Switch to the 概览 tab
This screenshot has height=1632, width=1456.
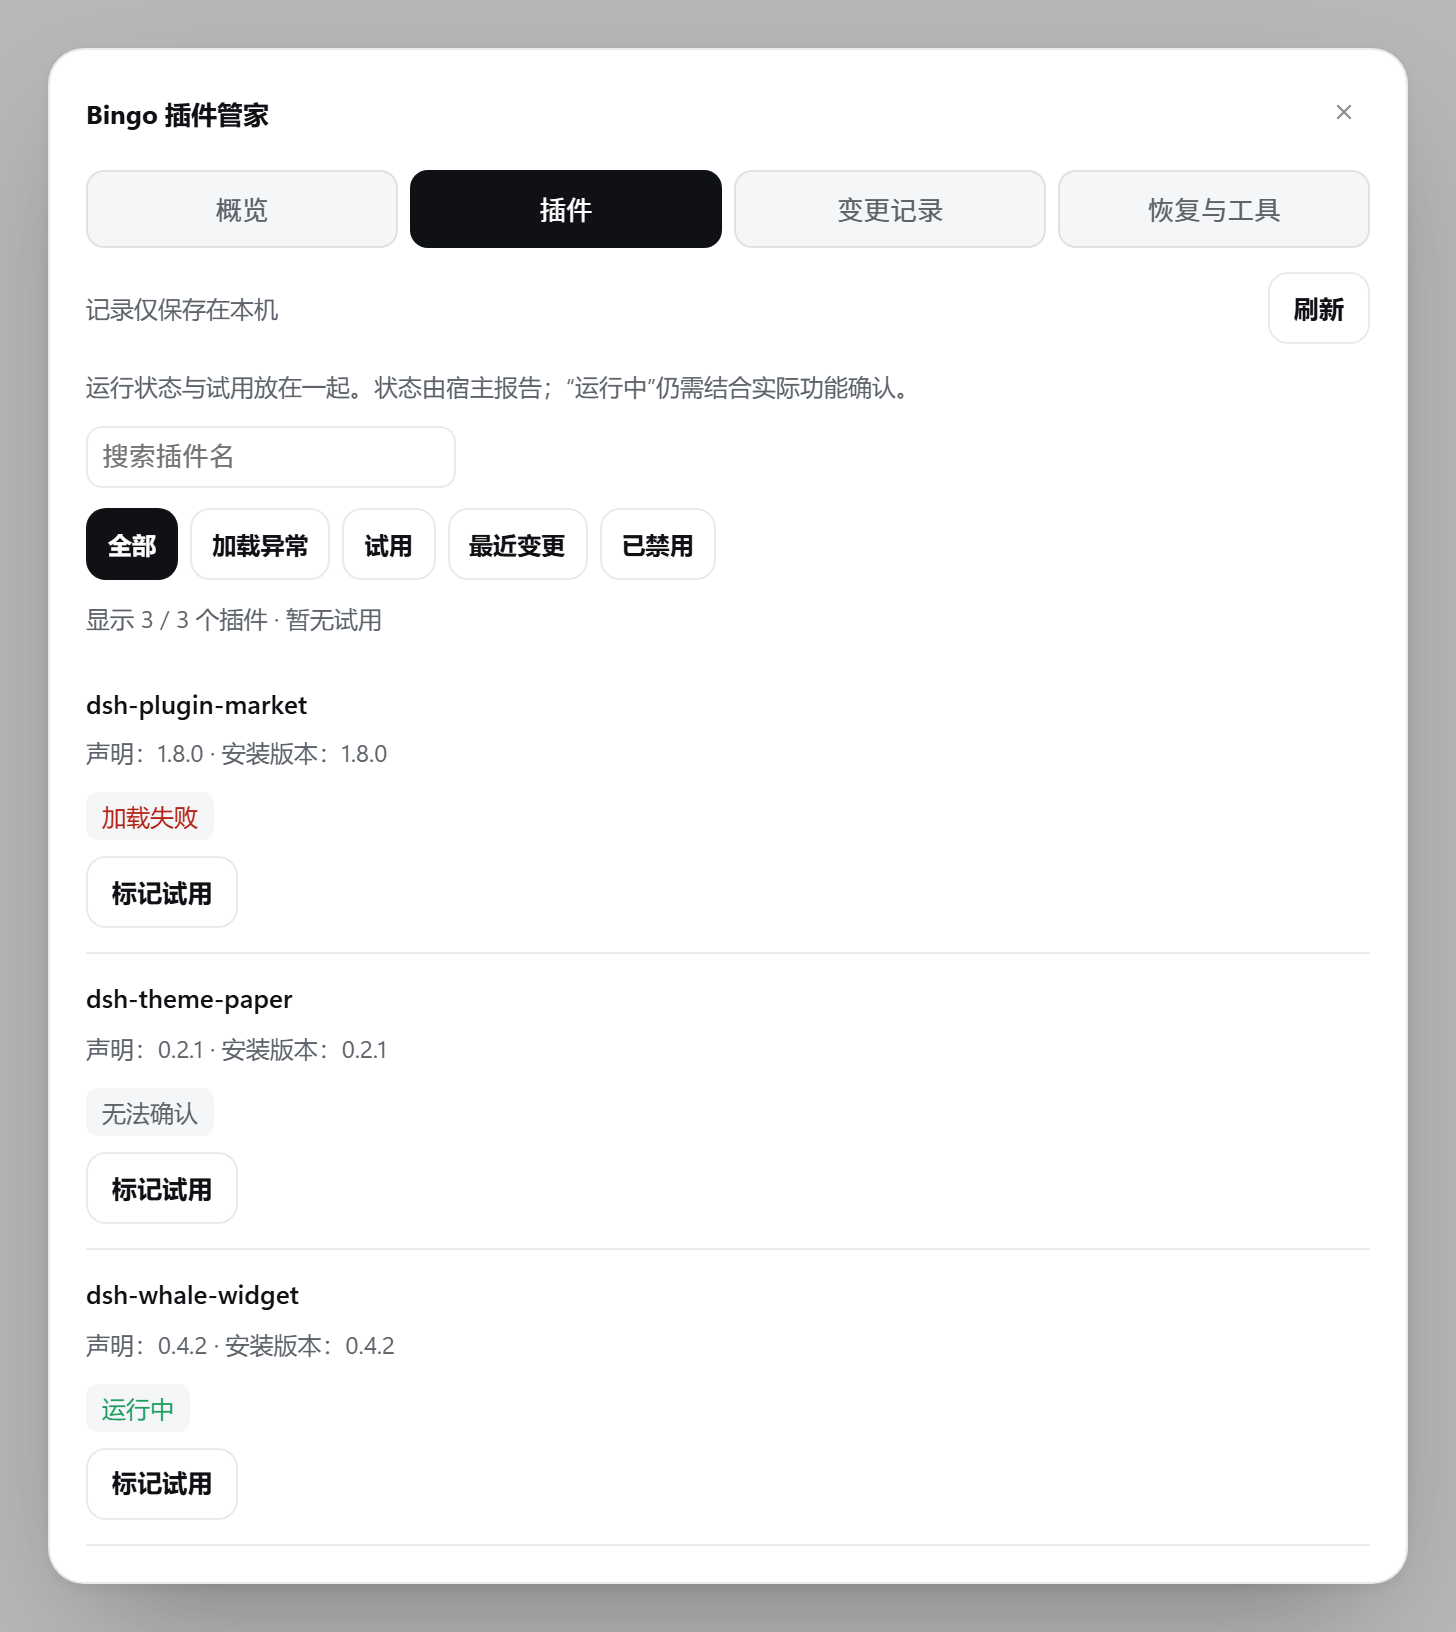242,209
